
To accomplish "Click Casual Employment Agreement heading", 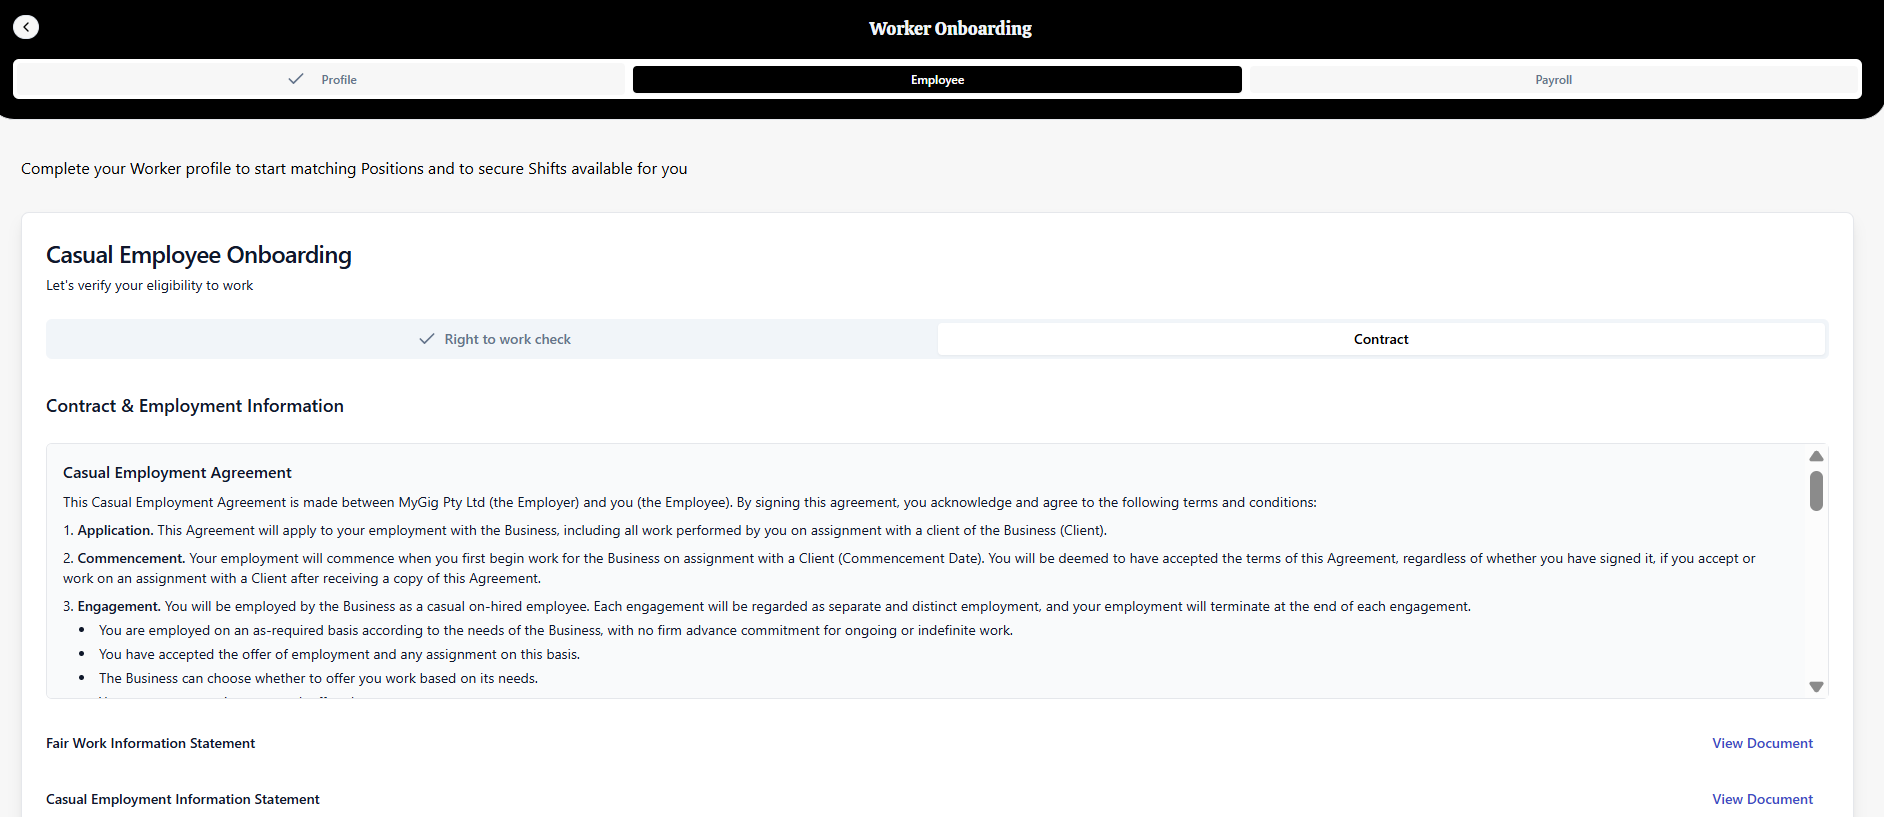I will click(177, 473).
